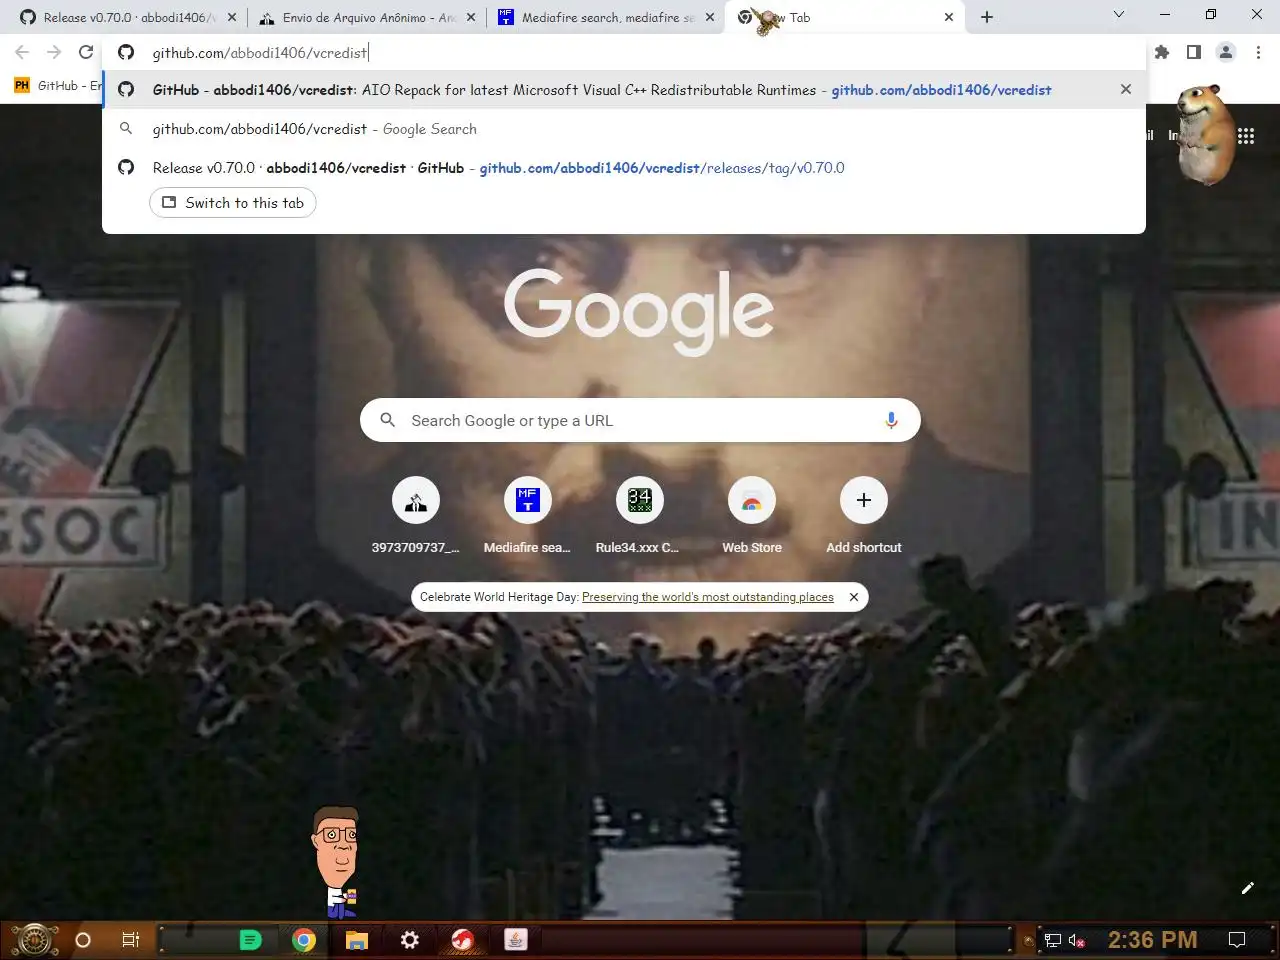Select the Release v0.70.0 GitHub suggestion
Image resolution: width=1280 pixels, height=960 pixels.
tap(623, 167)
